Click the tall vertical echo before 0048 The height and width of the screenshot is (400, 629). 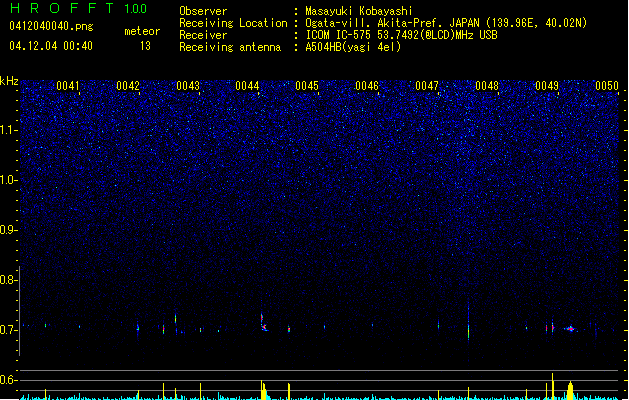pyautogui.click(x=468, y=321)
